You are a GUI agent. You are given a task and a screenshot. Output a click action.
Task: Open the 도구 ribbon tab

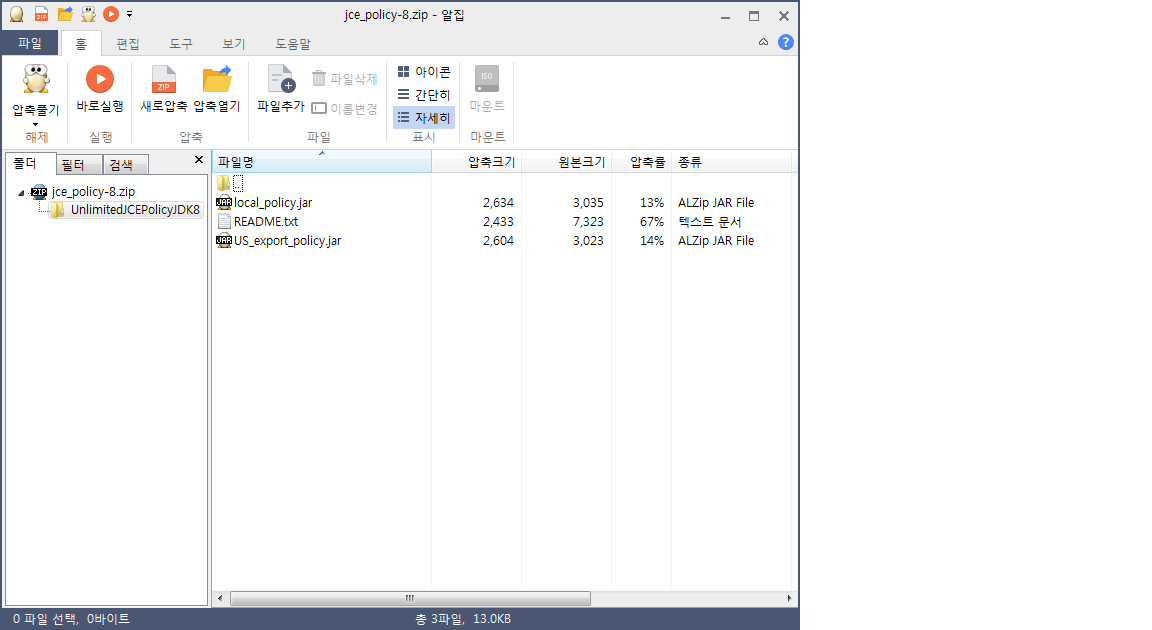tap(181, 44)
